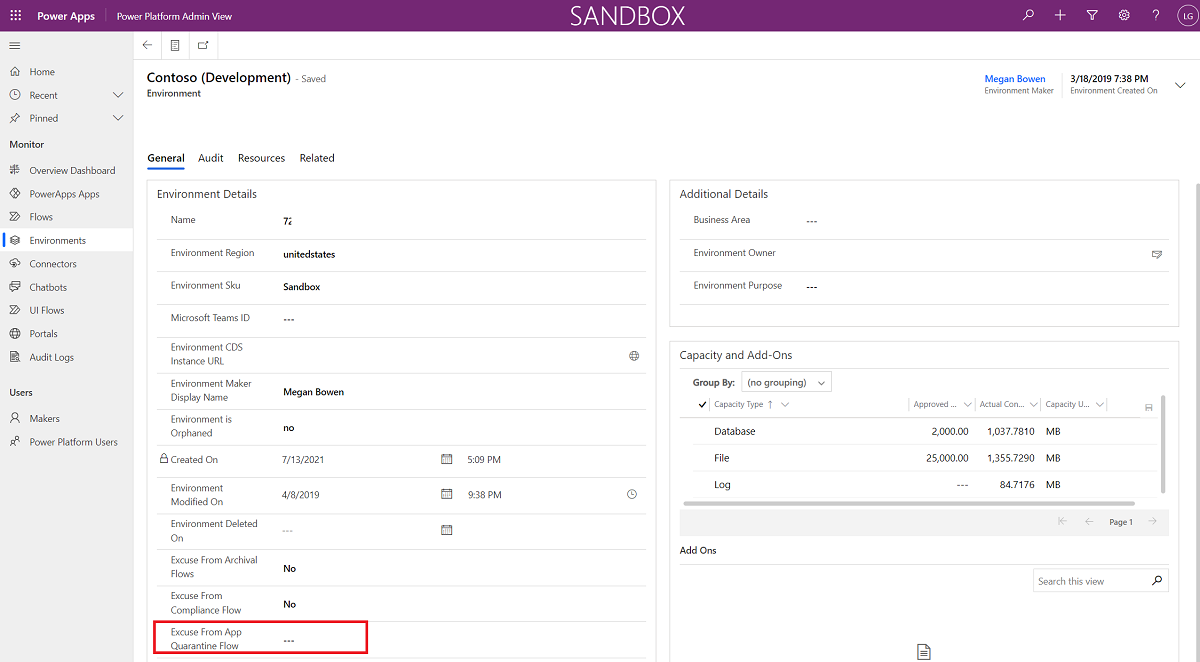Open Capacity Type column dropdown
The image size is (1200, 662).
tap(785, 405)
